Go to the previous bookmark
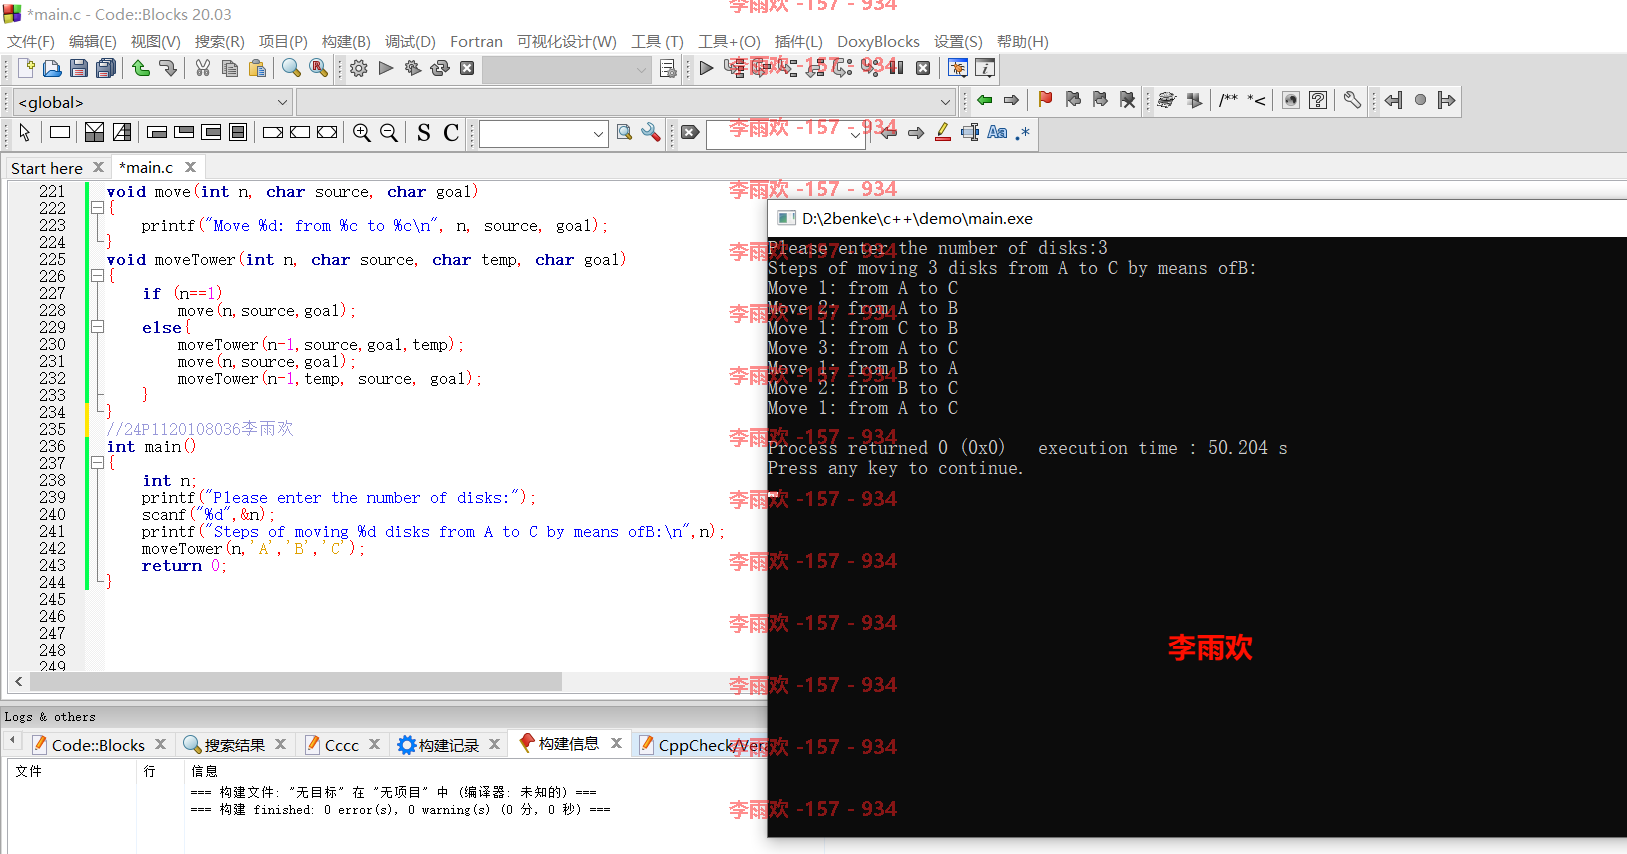1627x854 pixels. [1073, 100]
